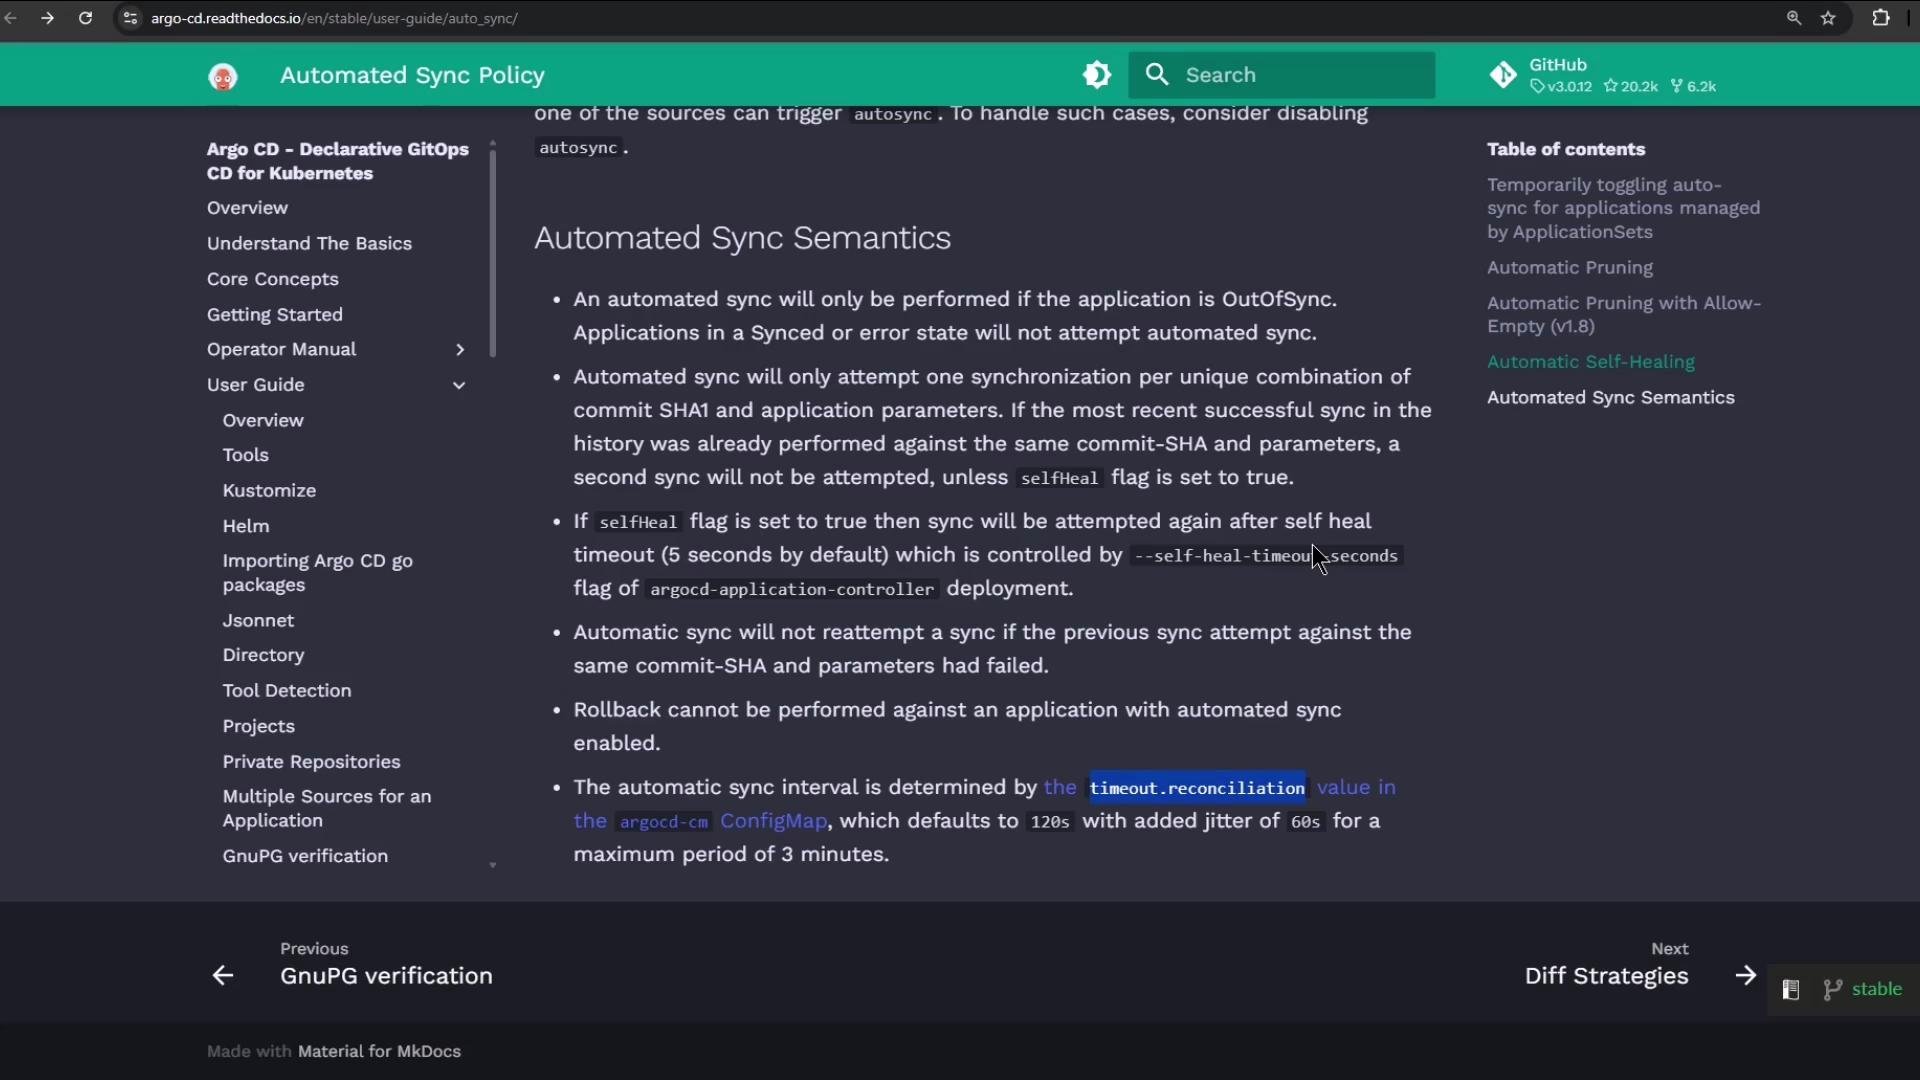The width and height of the screenshot is (1920, 1080).
Task: Open Multiple Sources for an Application
Action: pyautogui.click(x=327, y=809)
